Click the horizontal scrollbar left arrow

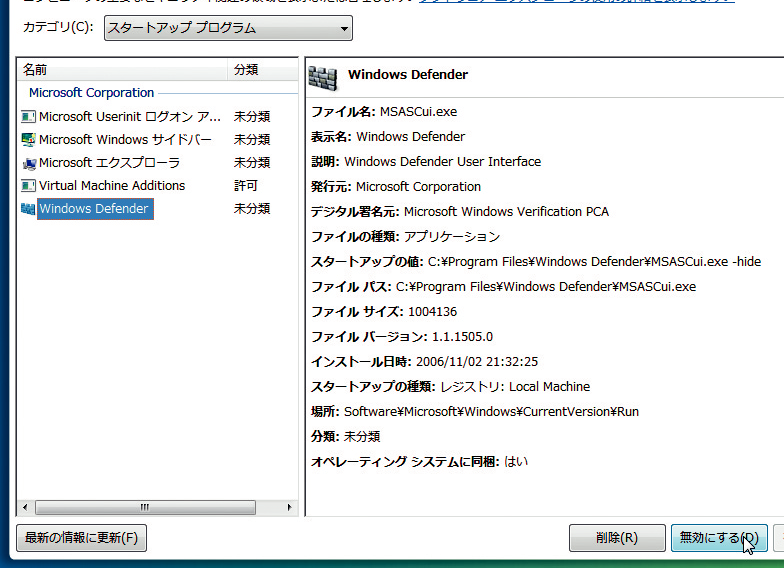(25, 508)
